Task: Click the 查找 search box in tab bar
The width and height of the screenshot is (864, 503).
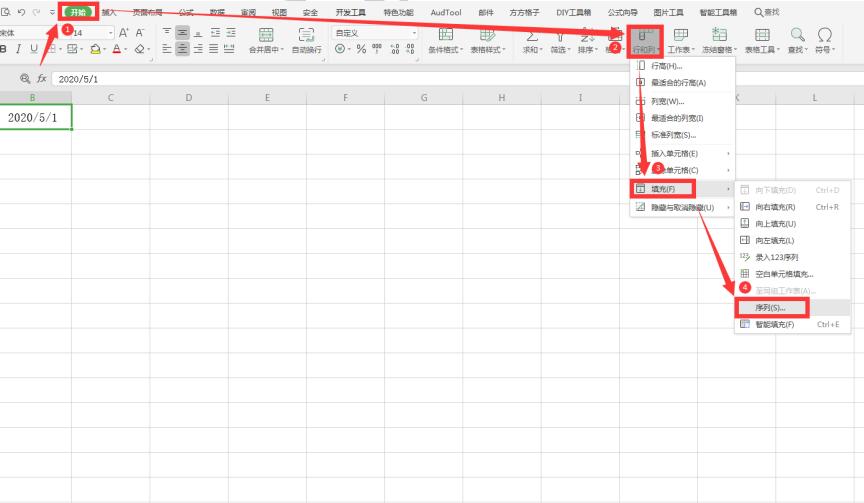Action: [767, 12]
